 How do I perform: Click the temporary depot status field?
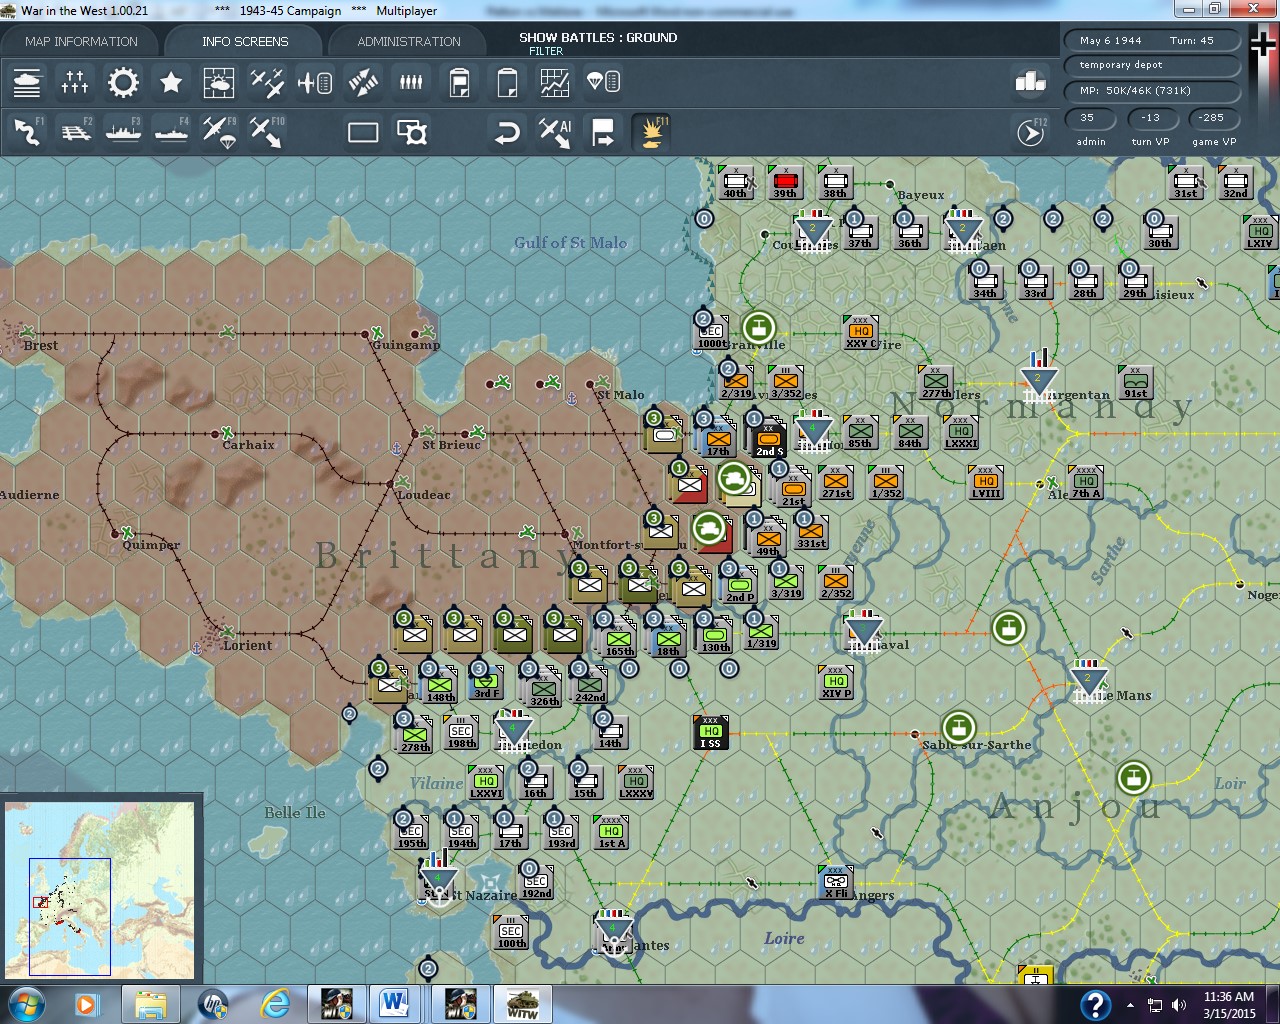[x=1152, y=65]
